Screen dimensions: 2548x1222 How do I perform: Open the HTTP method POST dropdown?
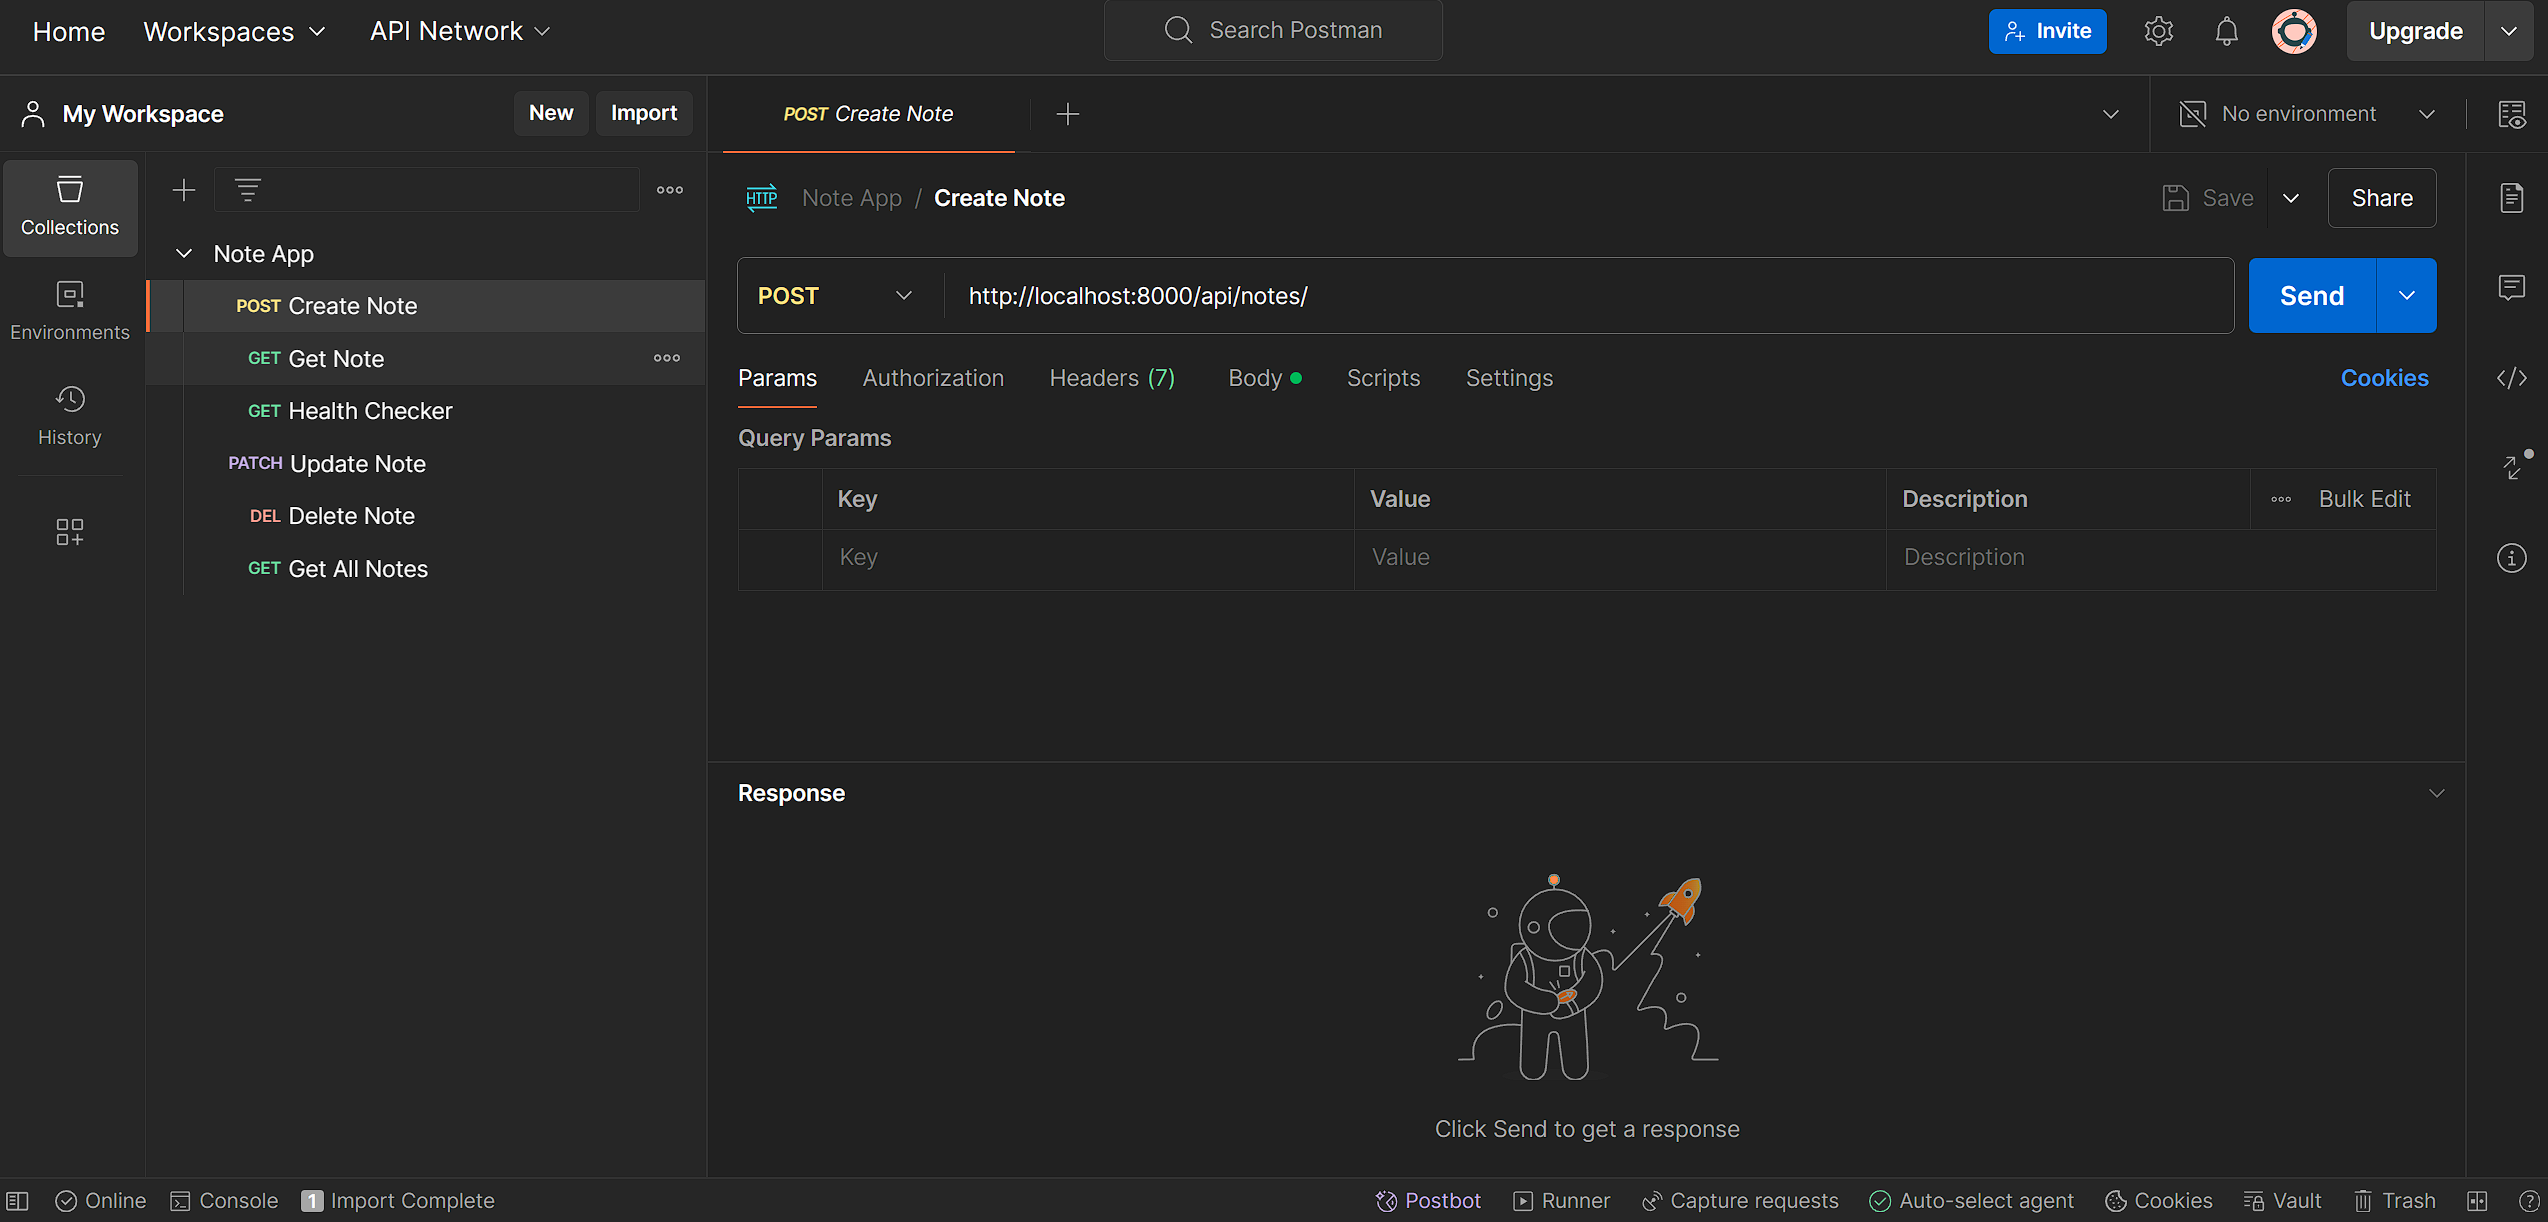[836, 296]
